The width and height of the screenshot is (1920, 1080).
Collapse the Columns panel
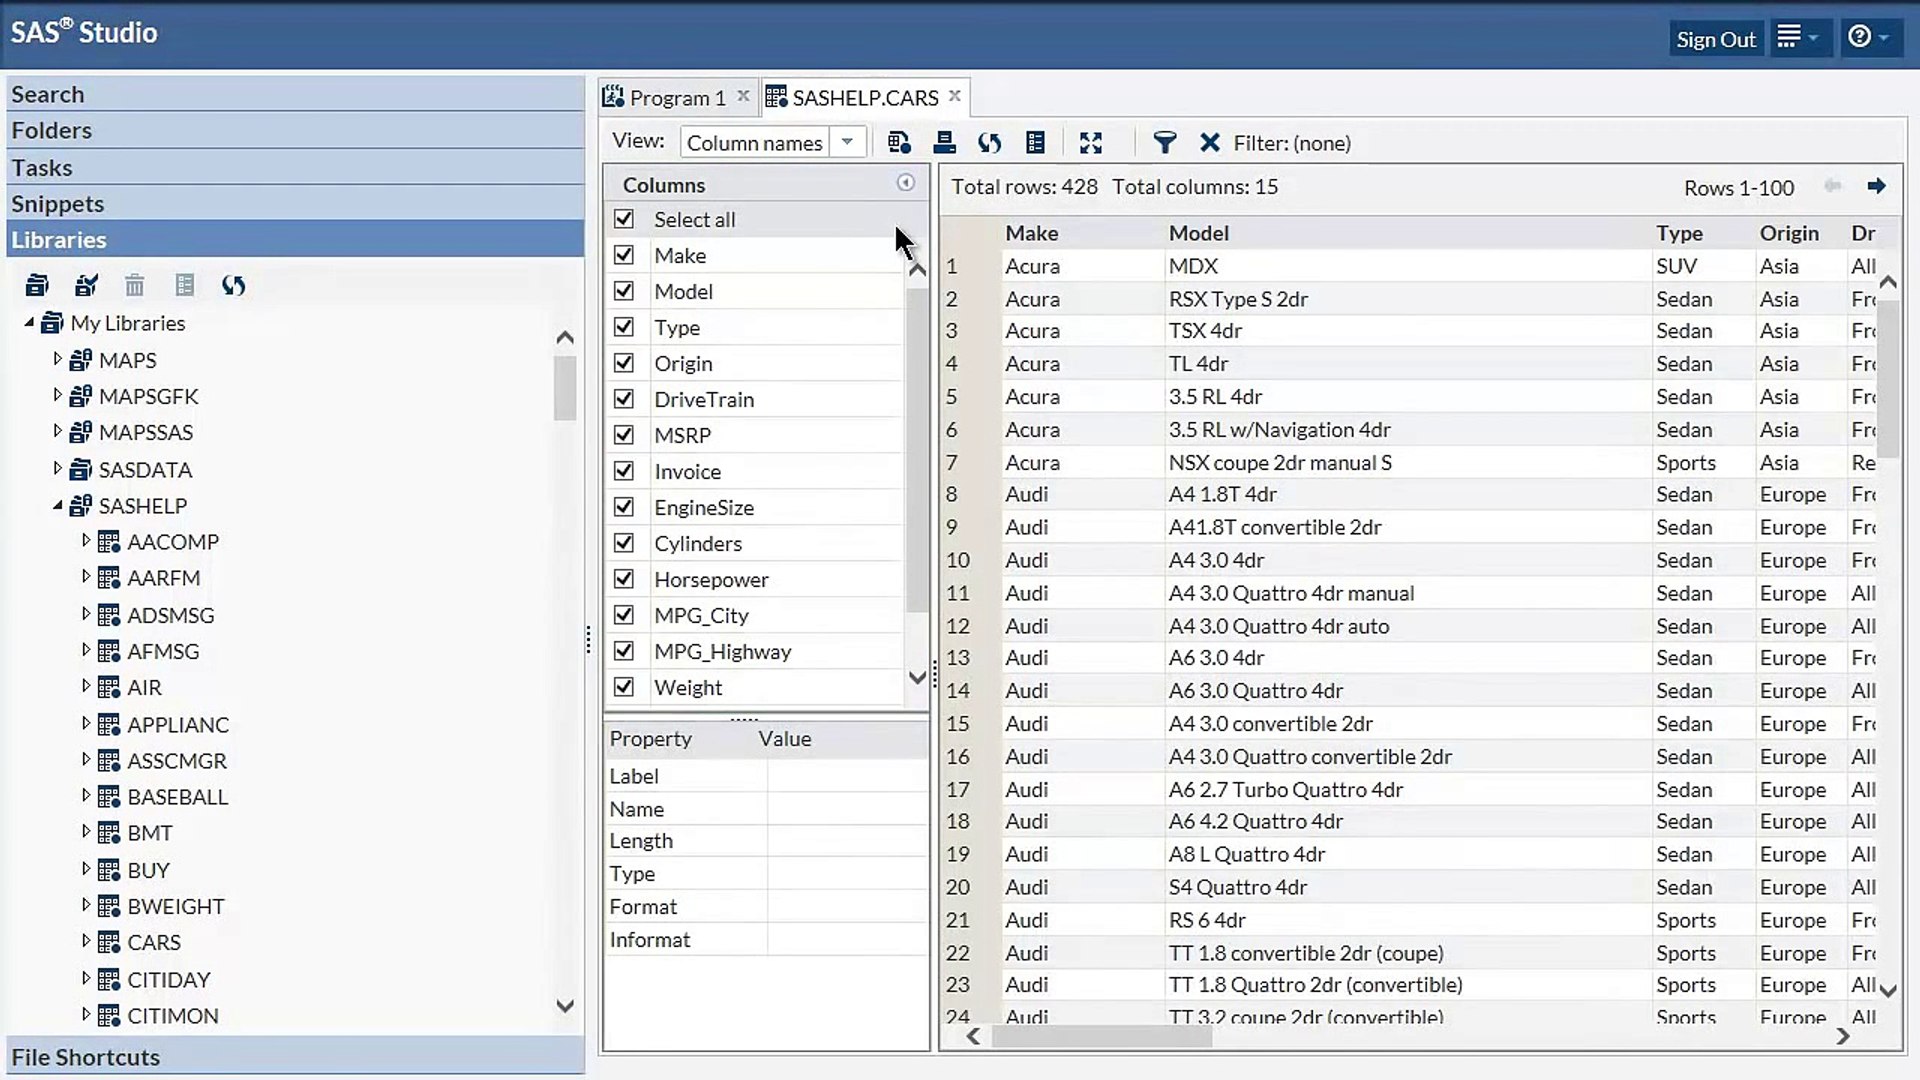click(905, 183)
